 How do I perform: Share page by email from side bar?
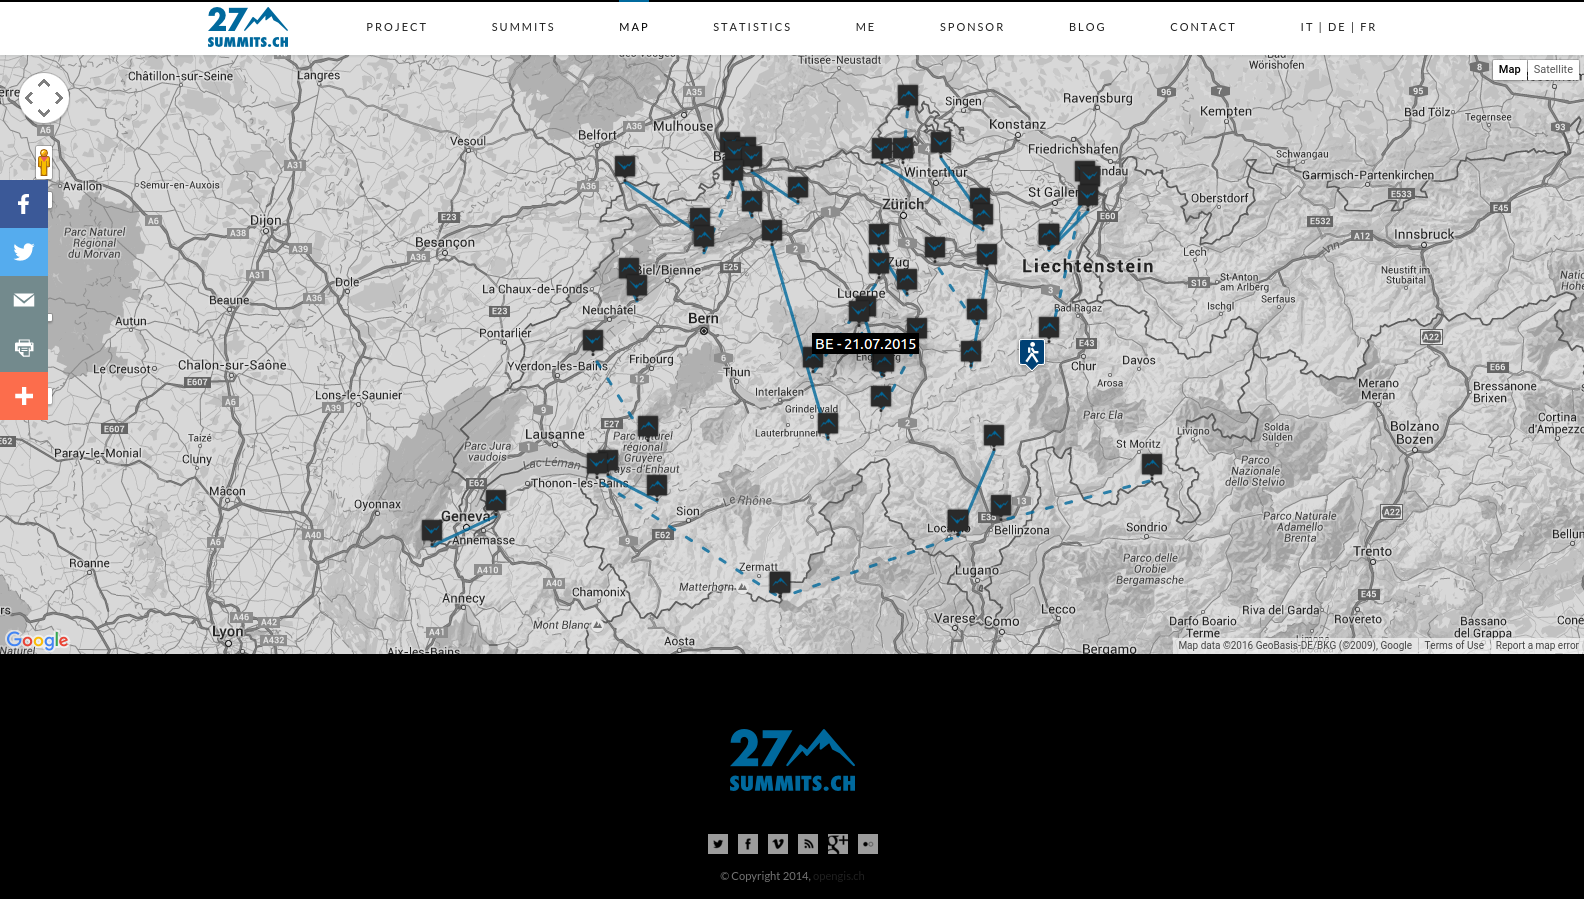[x=24, y=300]
